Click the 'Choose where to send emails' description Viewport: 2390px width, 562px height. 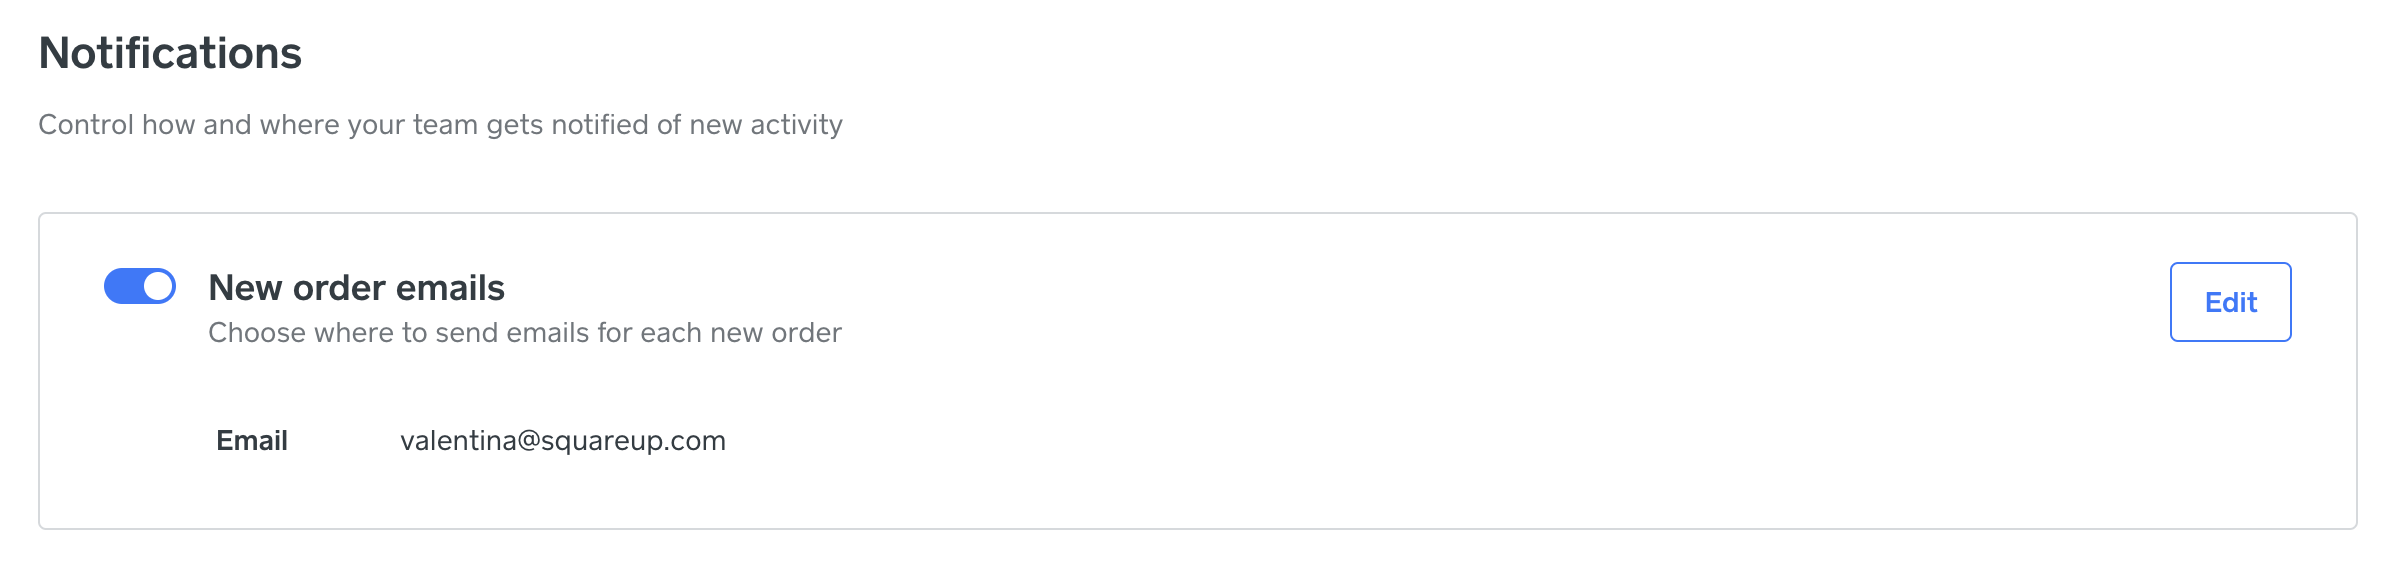coord(524,332)
